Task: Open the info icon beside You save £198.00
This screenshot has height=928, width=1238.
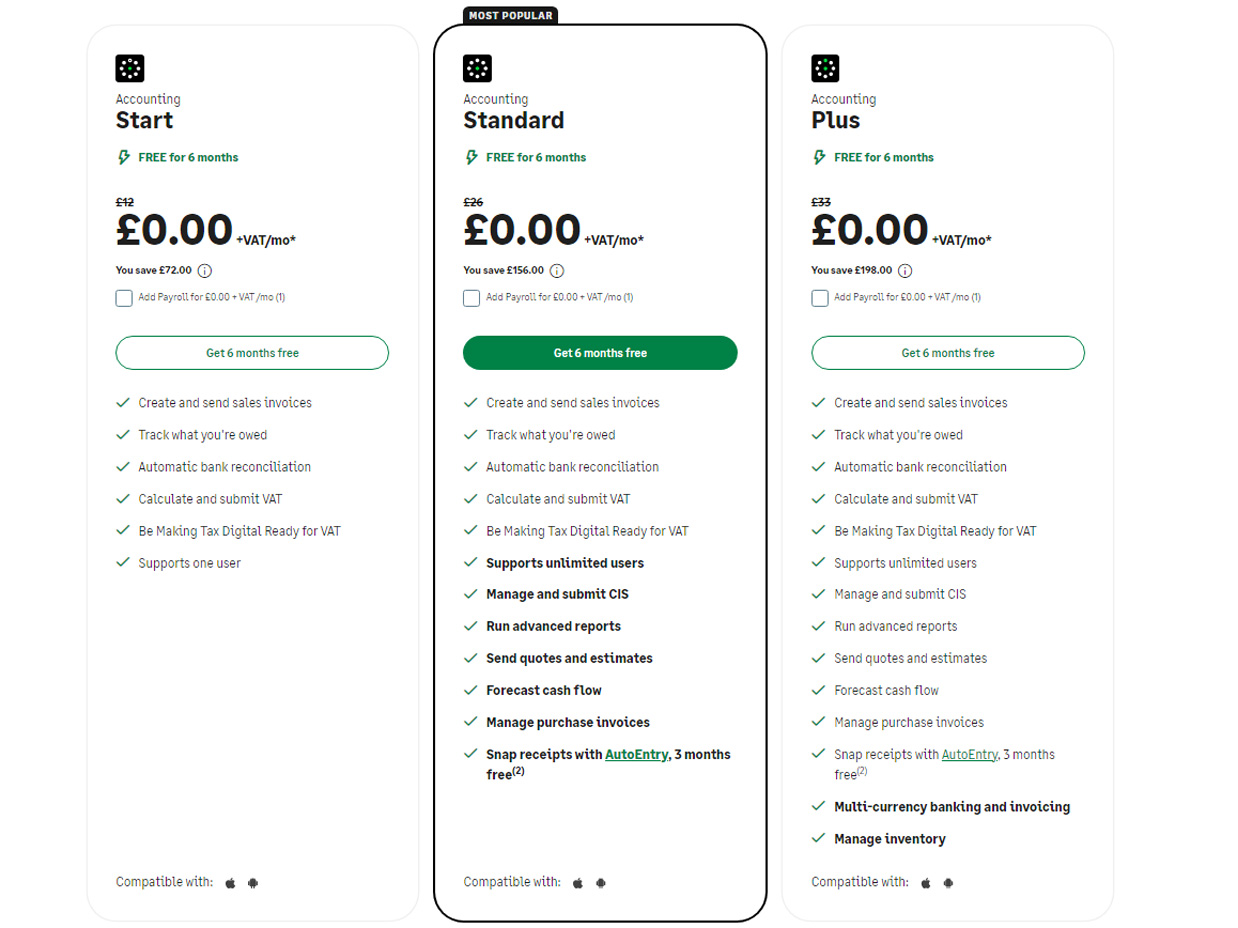Action: click(905, 270)
